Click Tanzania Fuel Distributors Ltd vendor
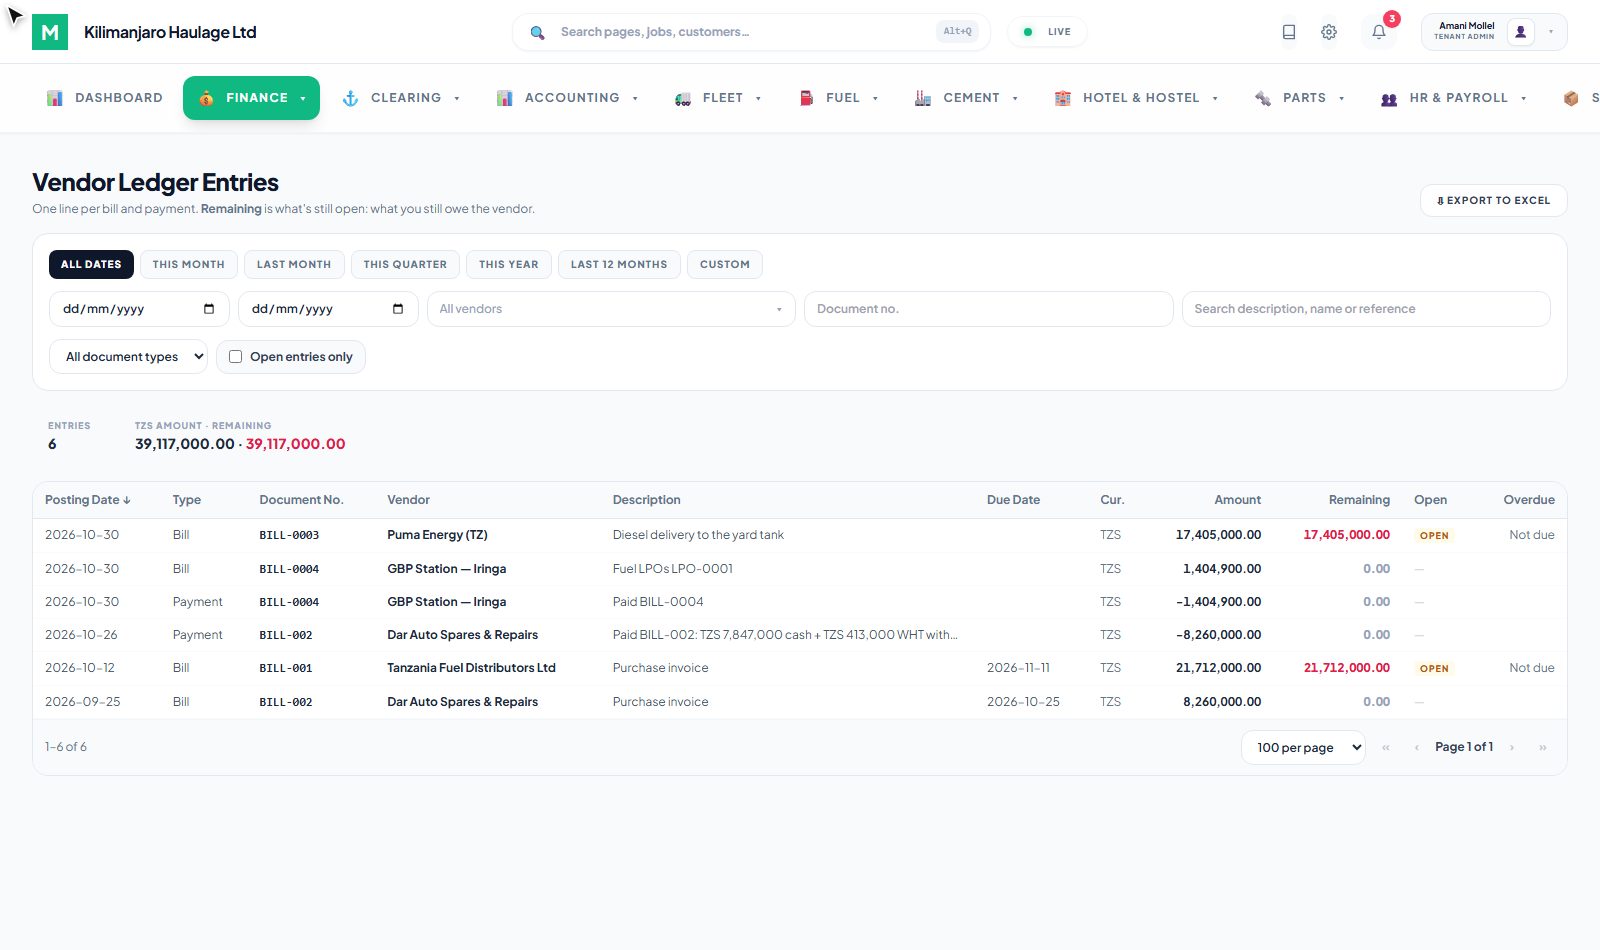This screenshot has height=950, width=1600. tap(471, 668)
